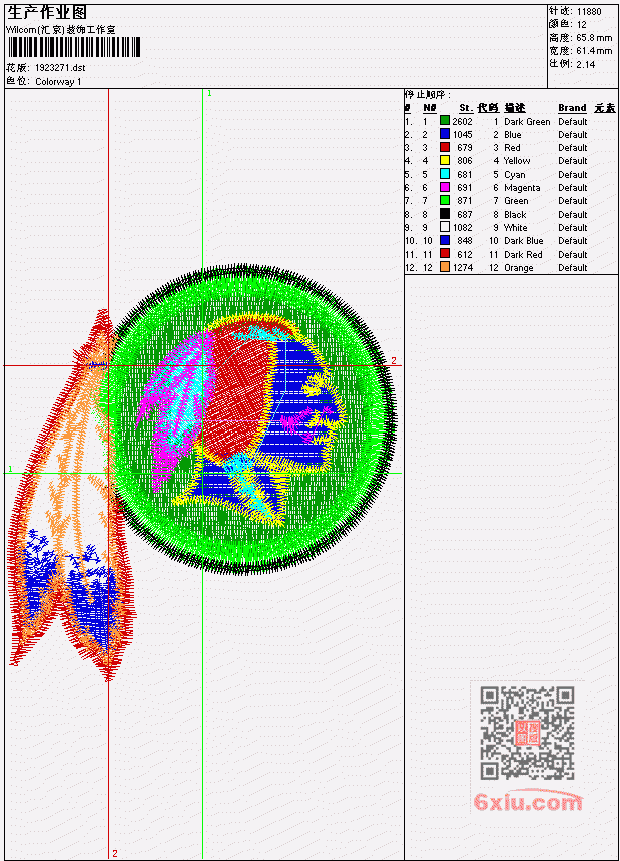Click the 'St.' column header
Screen dimensions: 620x861
[466, 108]
